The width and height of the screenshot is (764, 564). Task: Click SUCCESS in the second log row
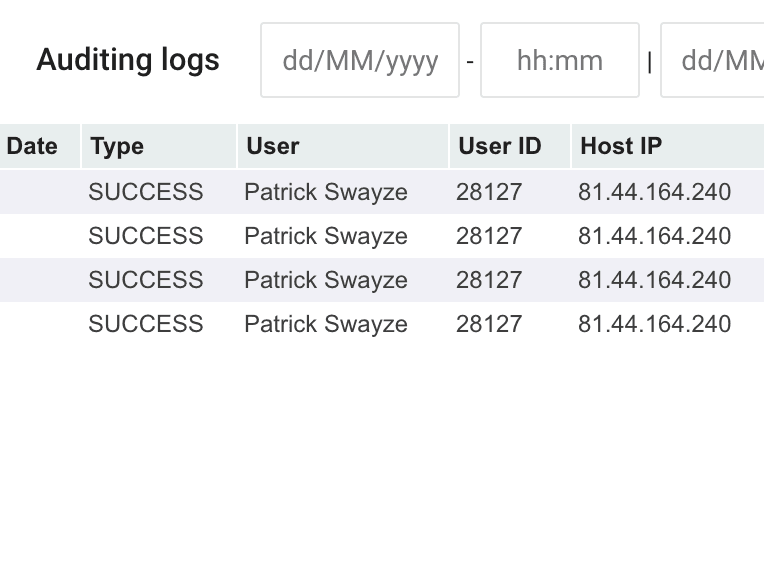146,236
